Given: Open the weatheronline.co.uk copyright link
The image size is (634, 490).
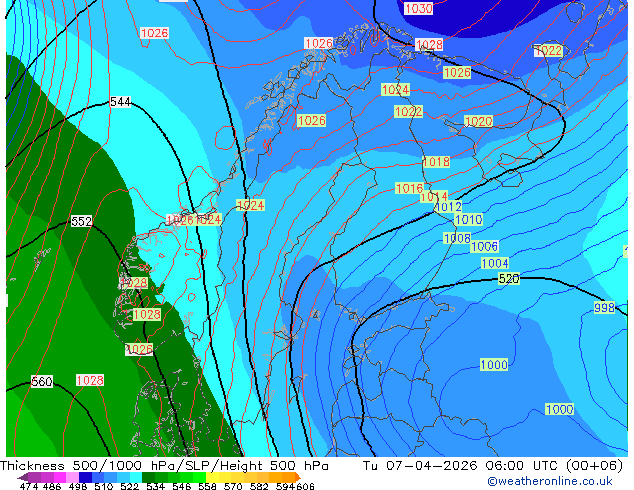Looking at the screenshot, I should pyautogui.click(x=549, y=481).
